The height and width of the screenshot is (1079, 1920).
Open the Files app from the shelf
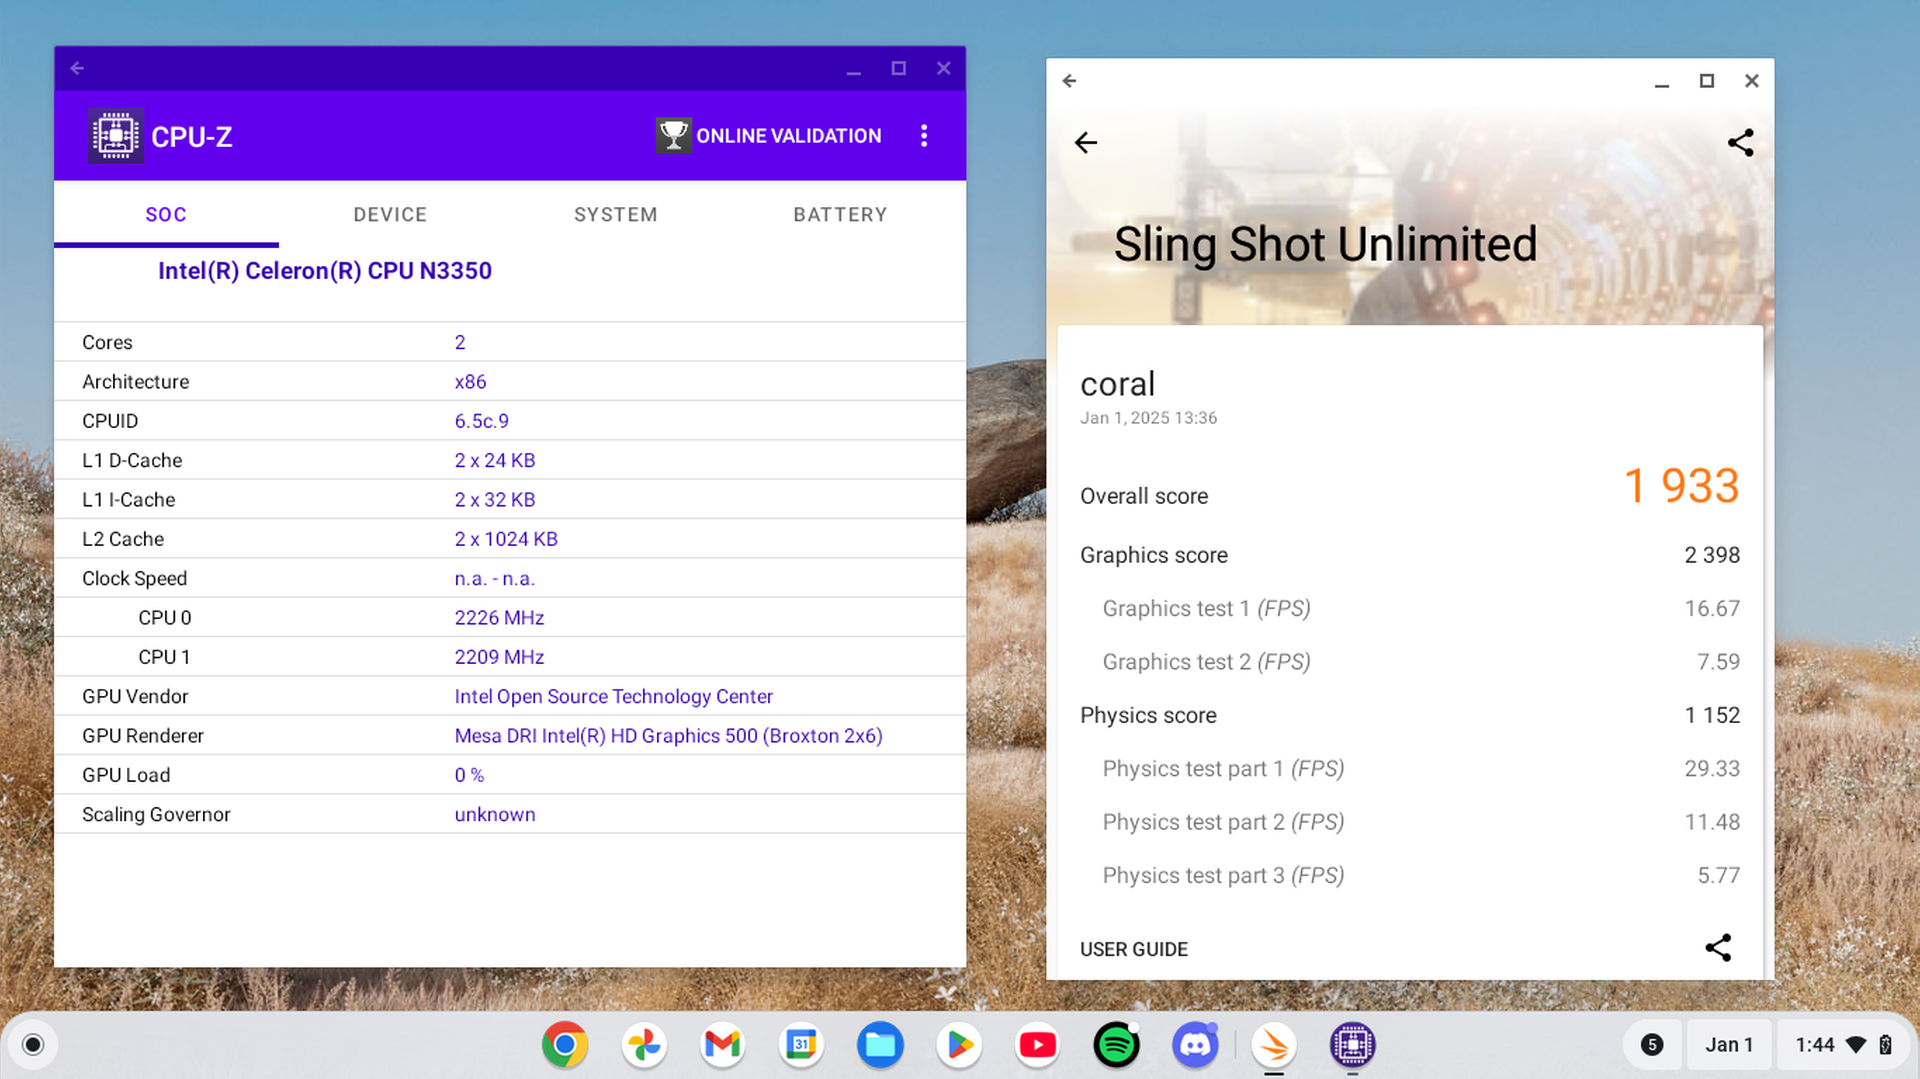pos(880,1045)
